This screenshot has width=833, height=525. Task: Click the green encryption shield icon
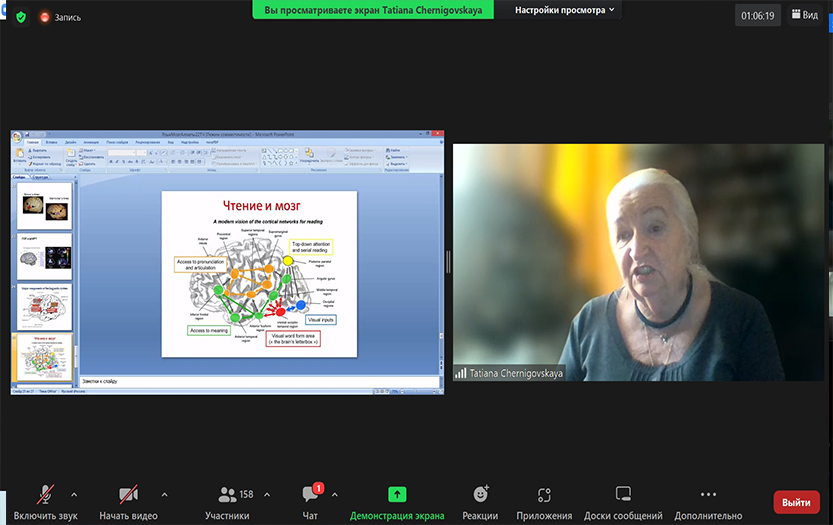point(20,17)
